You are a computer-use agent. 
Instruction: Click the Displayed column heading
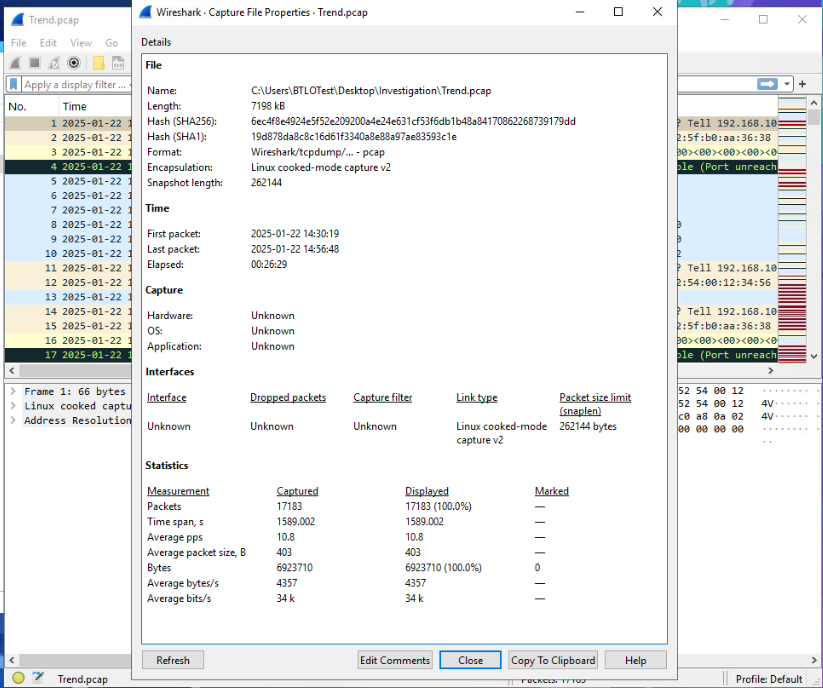[x=427, y=491]
